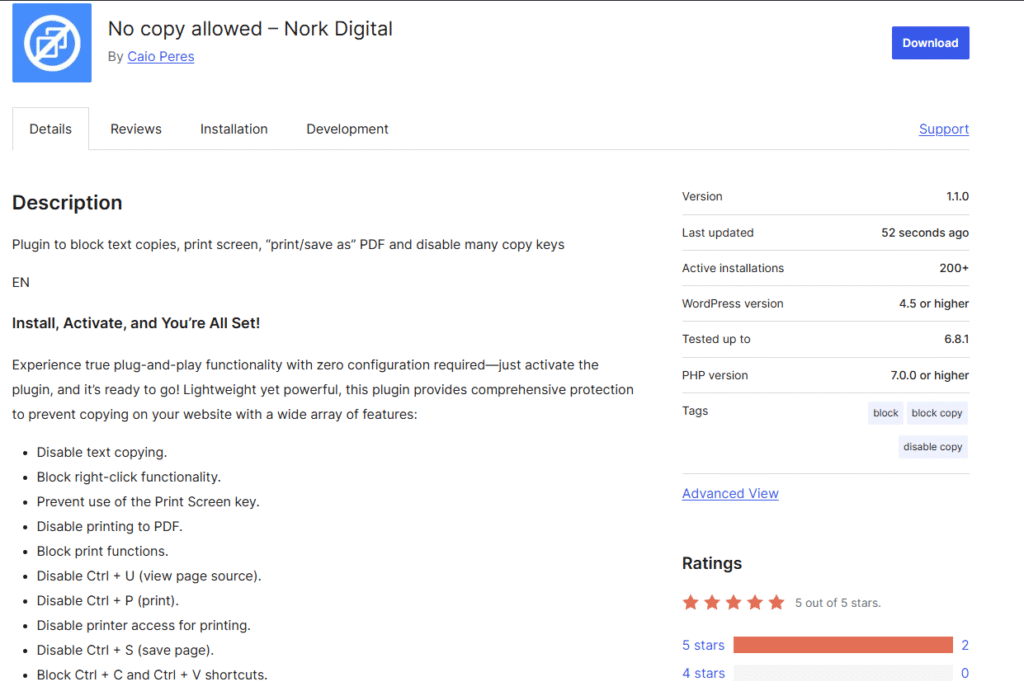Screen dimensions: 1024x691
Task: Filter reviews by 4 stars link
Action: pyautogui.click(x=703, y=673)
